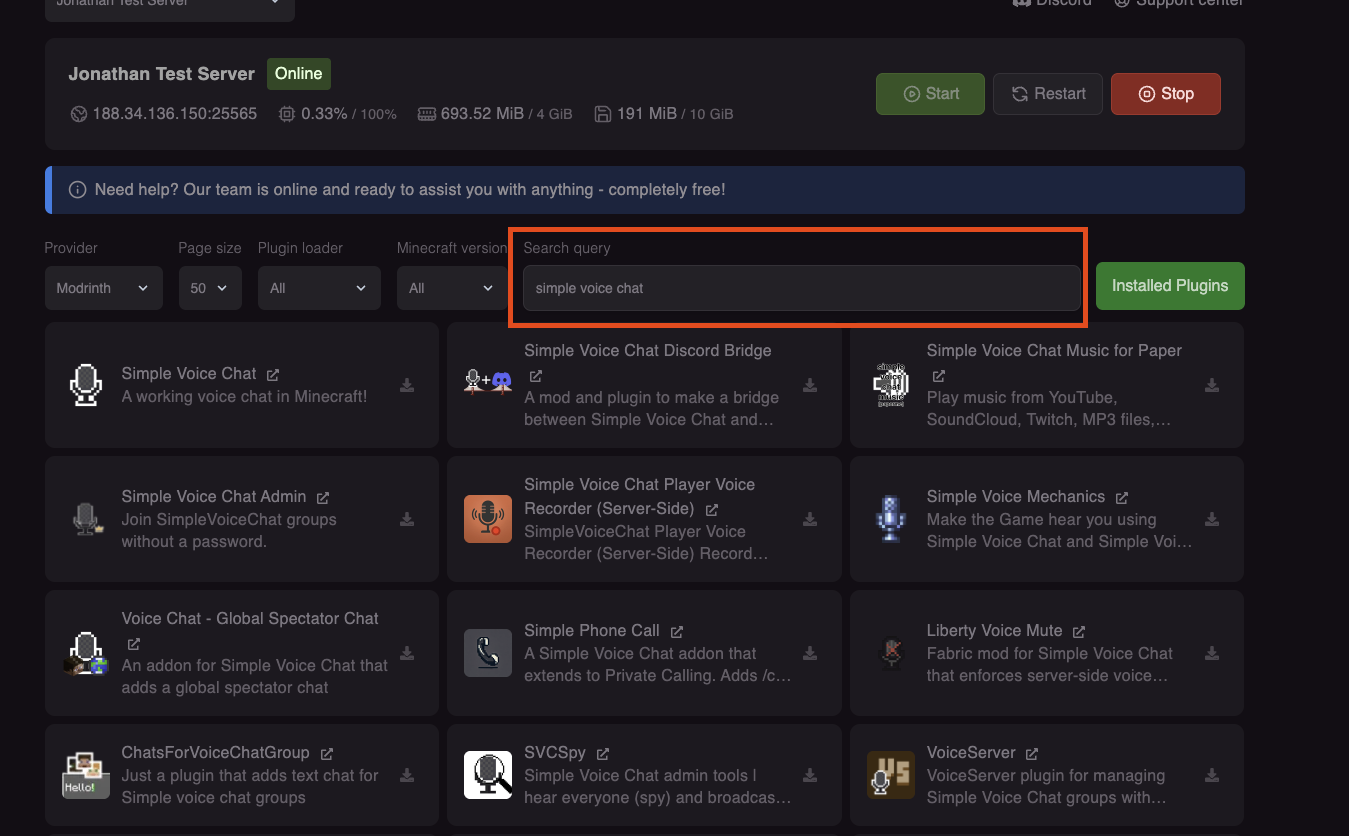Click the SVCSpy magnifying-glass plugin icon

click(x=488, y=774)
